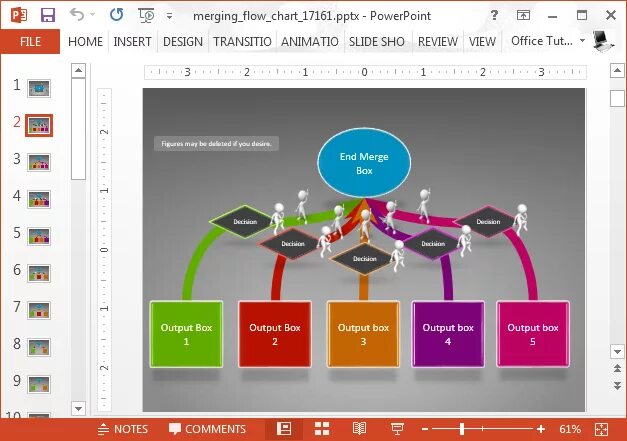
Task: Open the SLIDE SHOW ribbon tab
Action: point(377,42)
